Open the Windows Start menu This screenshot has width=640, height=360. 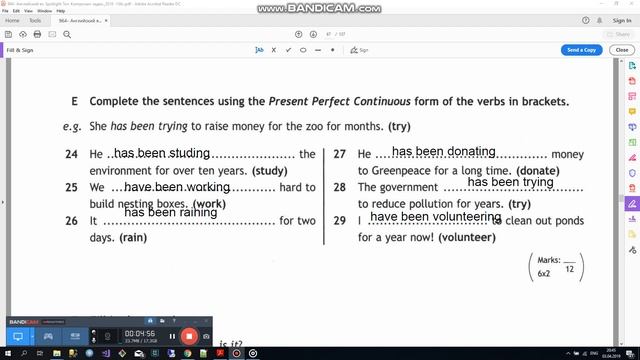(x=7, y=353)
